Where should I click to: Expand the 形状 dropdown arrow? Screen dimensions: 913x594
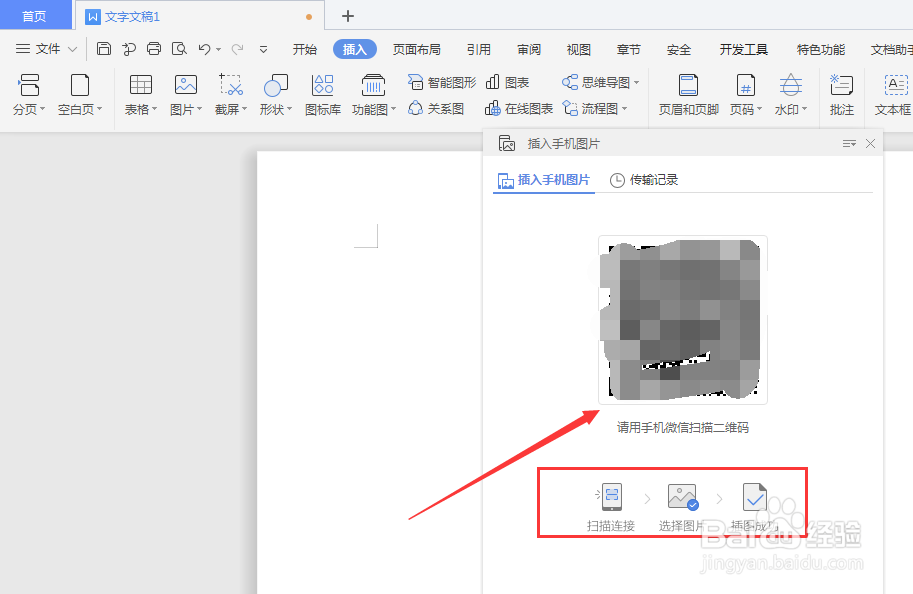(x=289, y=109)
